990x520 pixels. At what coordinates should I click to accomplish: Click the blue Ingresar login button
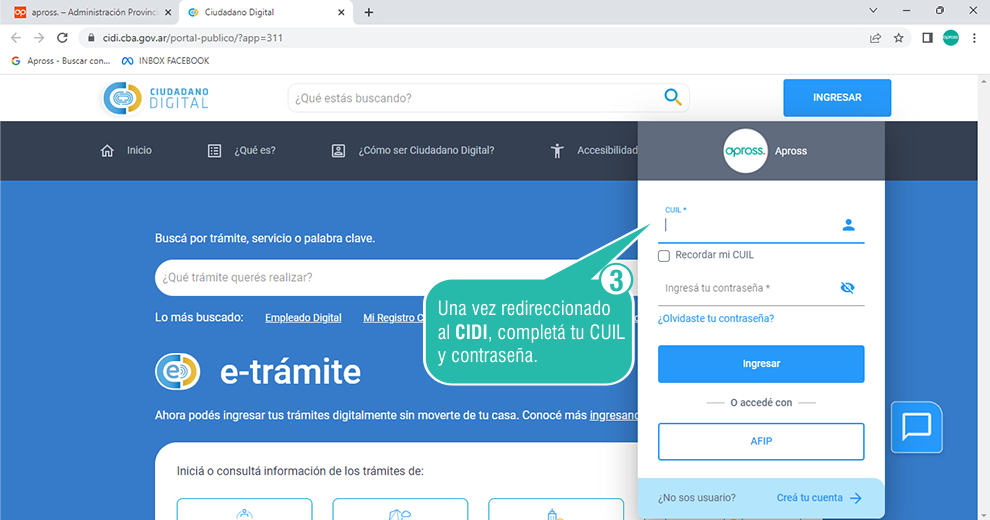pos(761,364)
